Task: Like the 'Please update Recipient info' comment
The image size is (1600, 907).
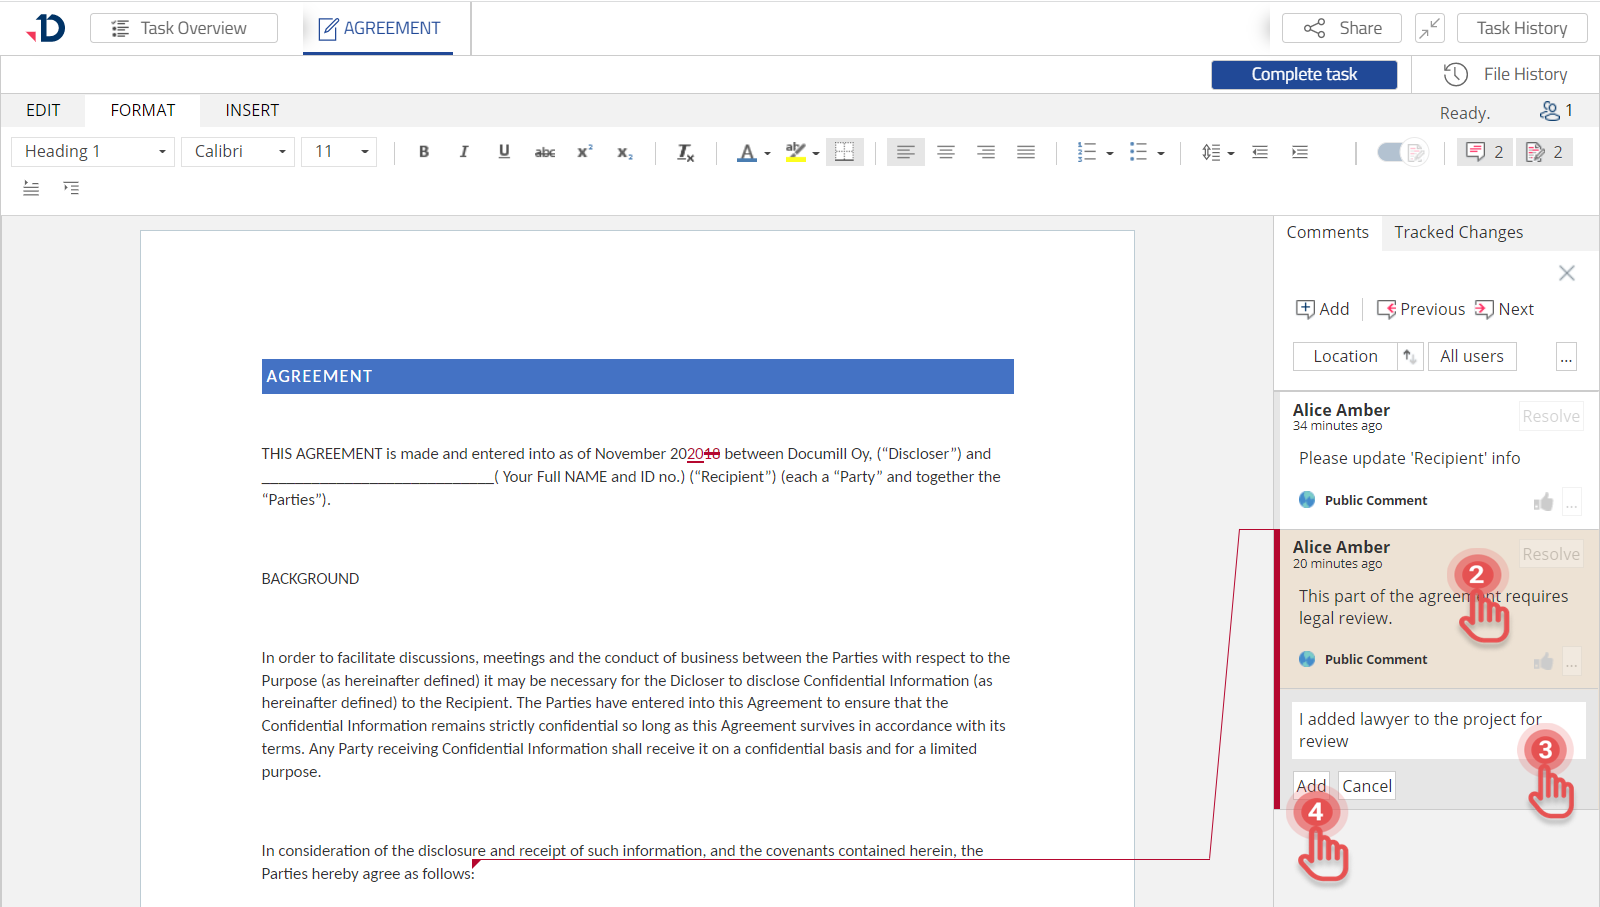Action: [x=1543, y=501]
